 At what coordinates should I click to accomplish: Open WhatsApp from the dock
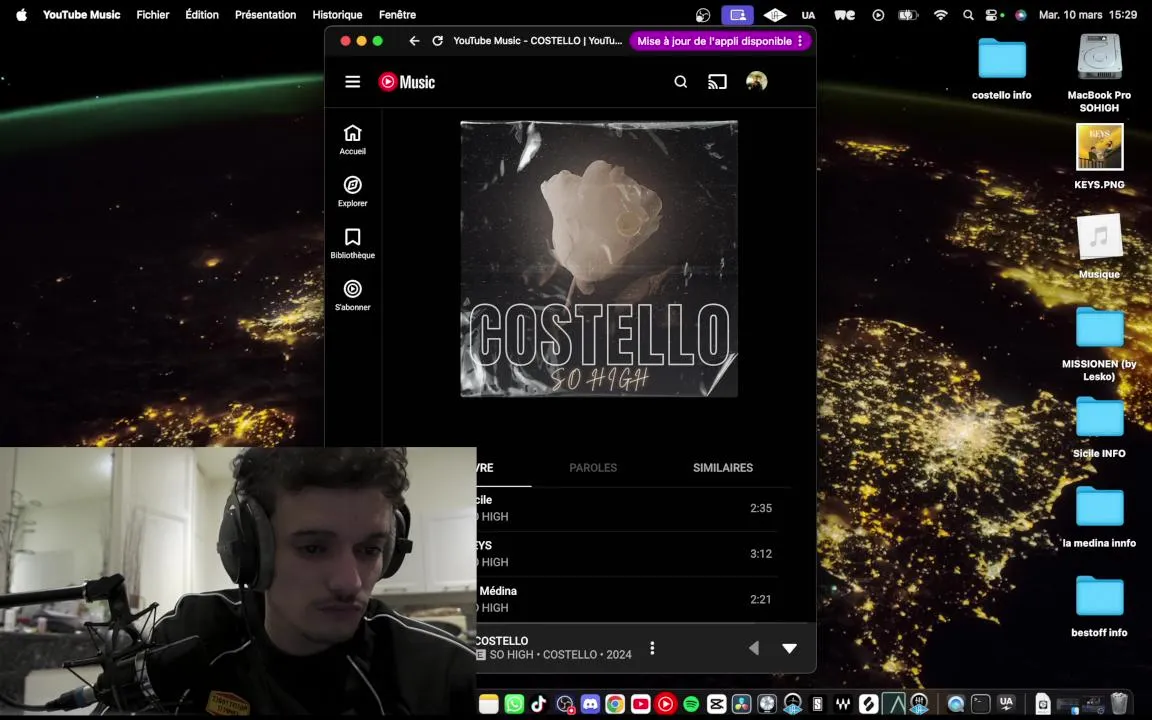(x=514, y=704)
